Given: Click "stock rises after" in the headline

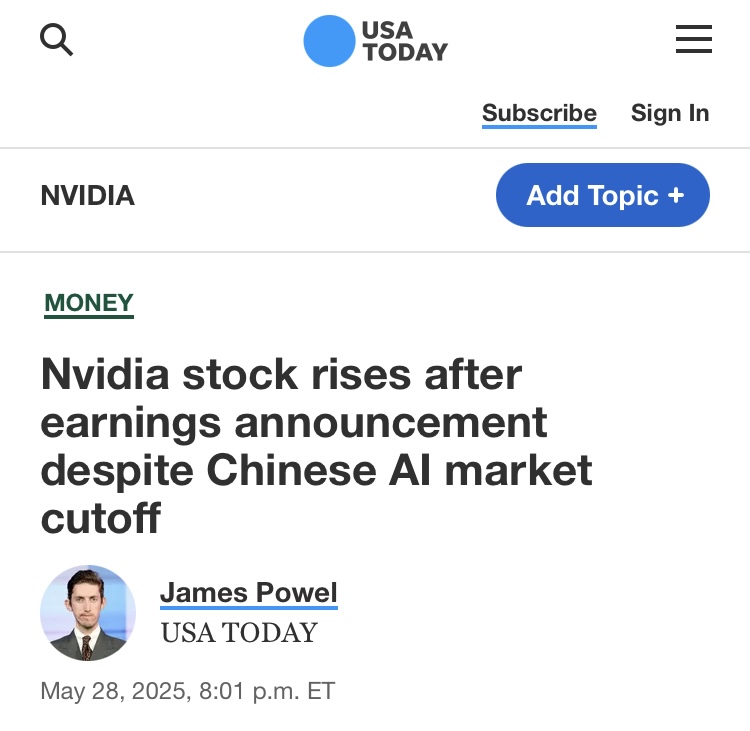Looking at the screenshot, I should (350, 374).
